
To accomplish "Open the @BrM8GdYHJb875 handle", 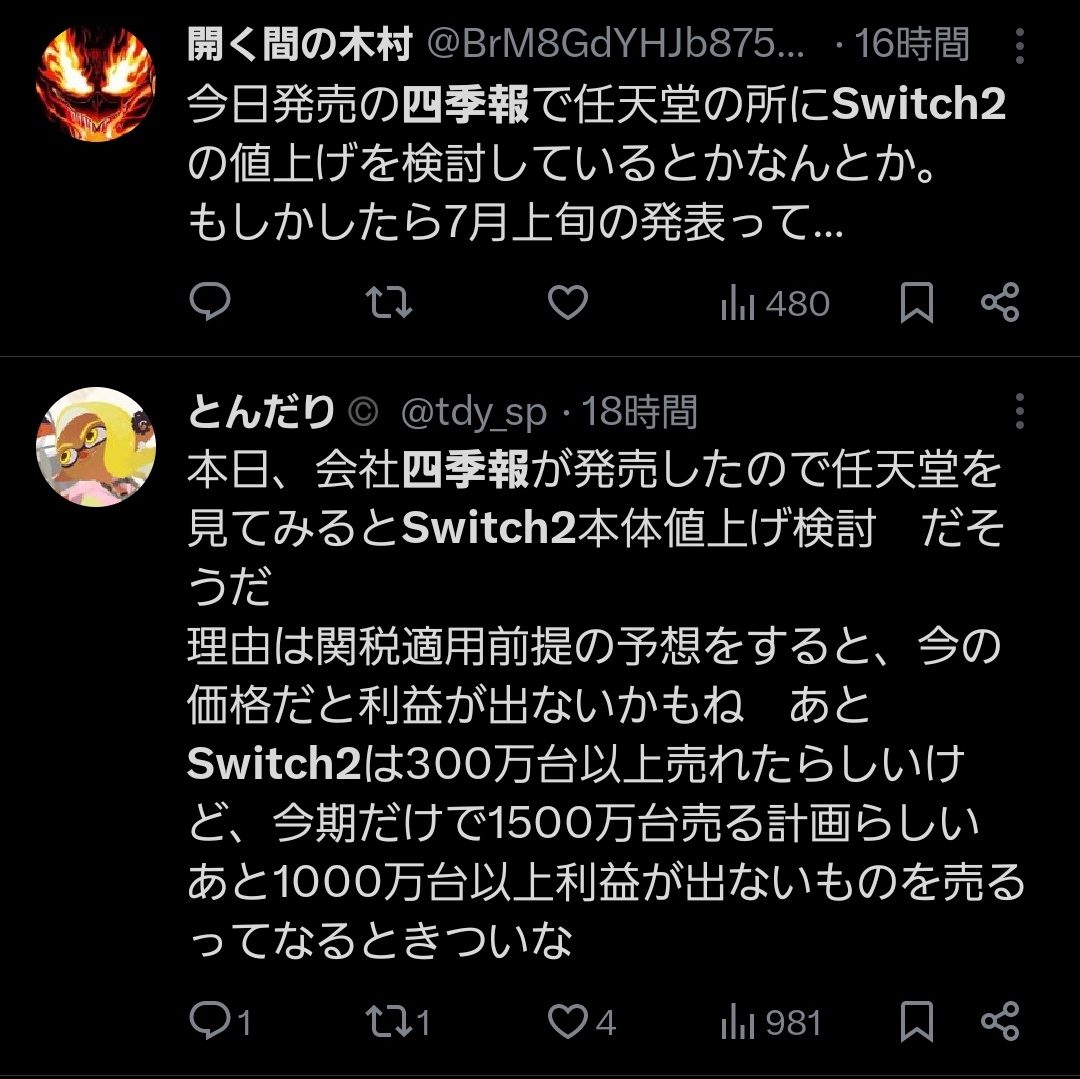I will click(x=616, y=45).
